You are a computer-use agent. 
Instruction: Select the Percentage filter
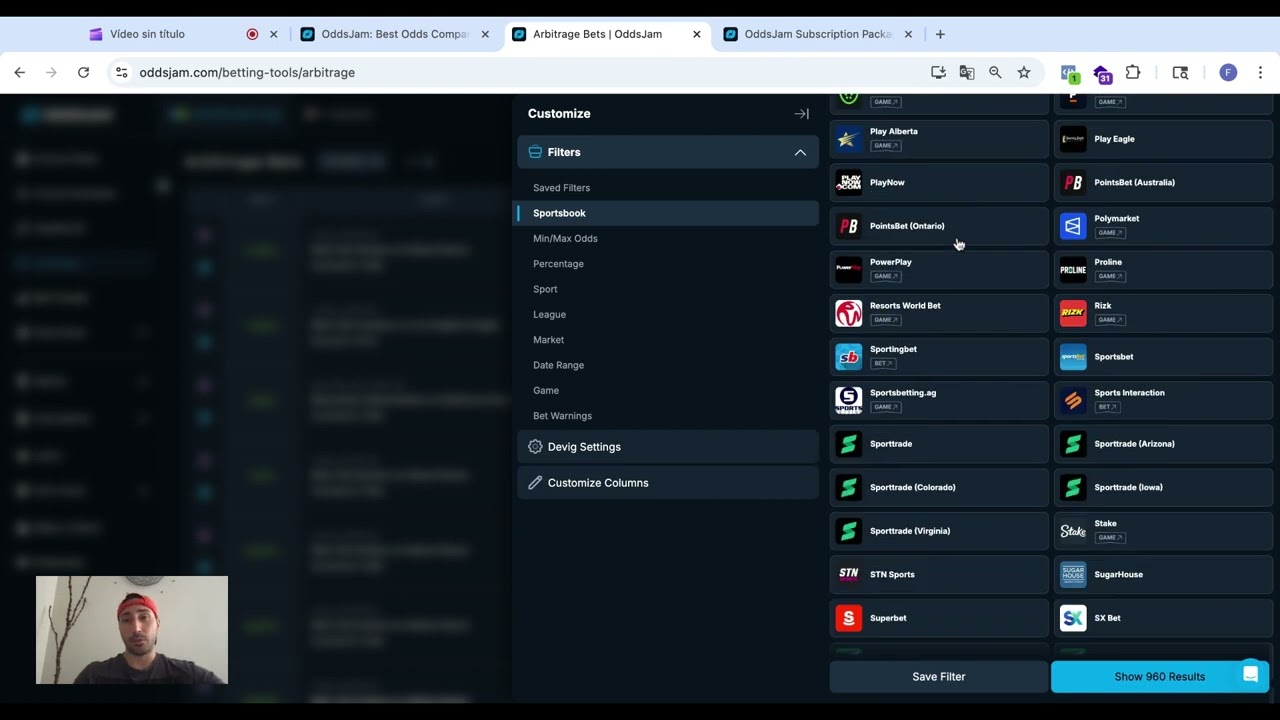pyautogui.click(x=558, y=264)
